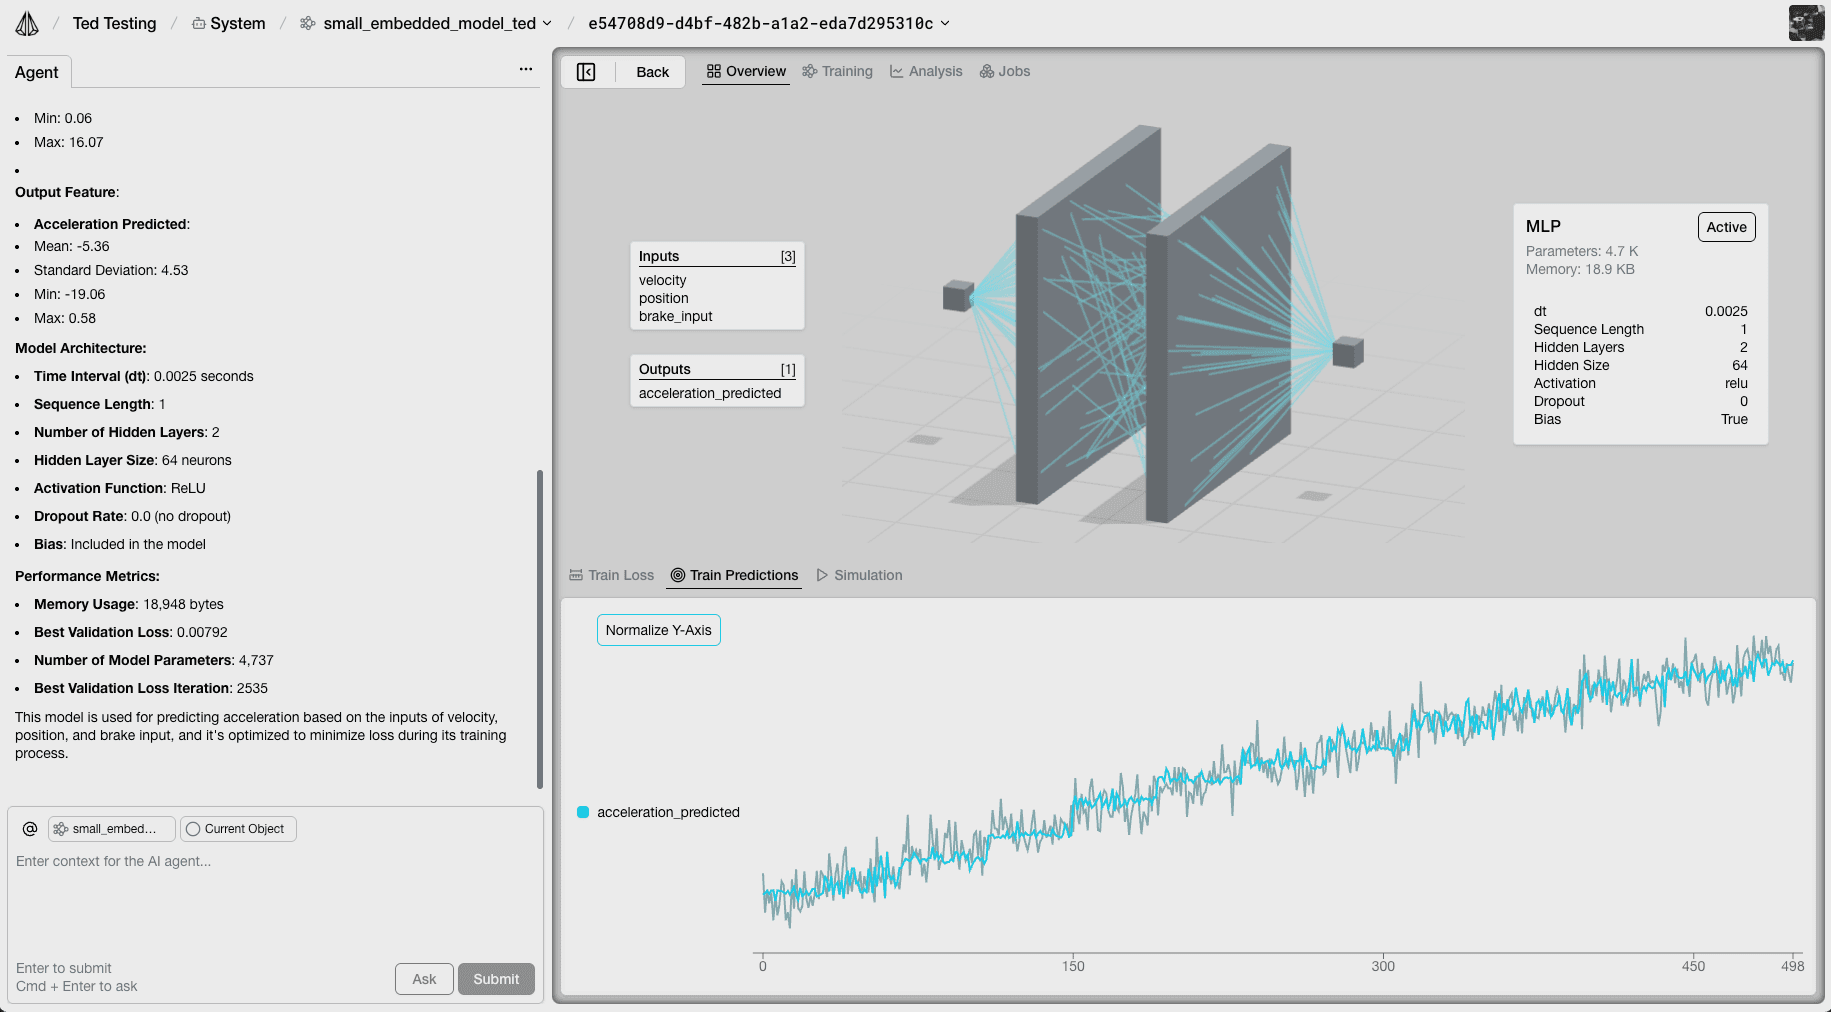Switch to the Overview tab
The height and width of the screenshot is (1012, 1831).
click(745, 71)
